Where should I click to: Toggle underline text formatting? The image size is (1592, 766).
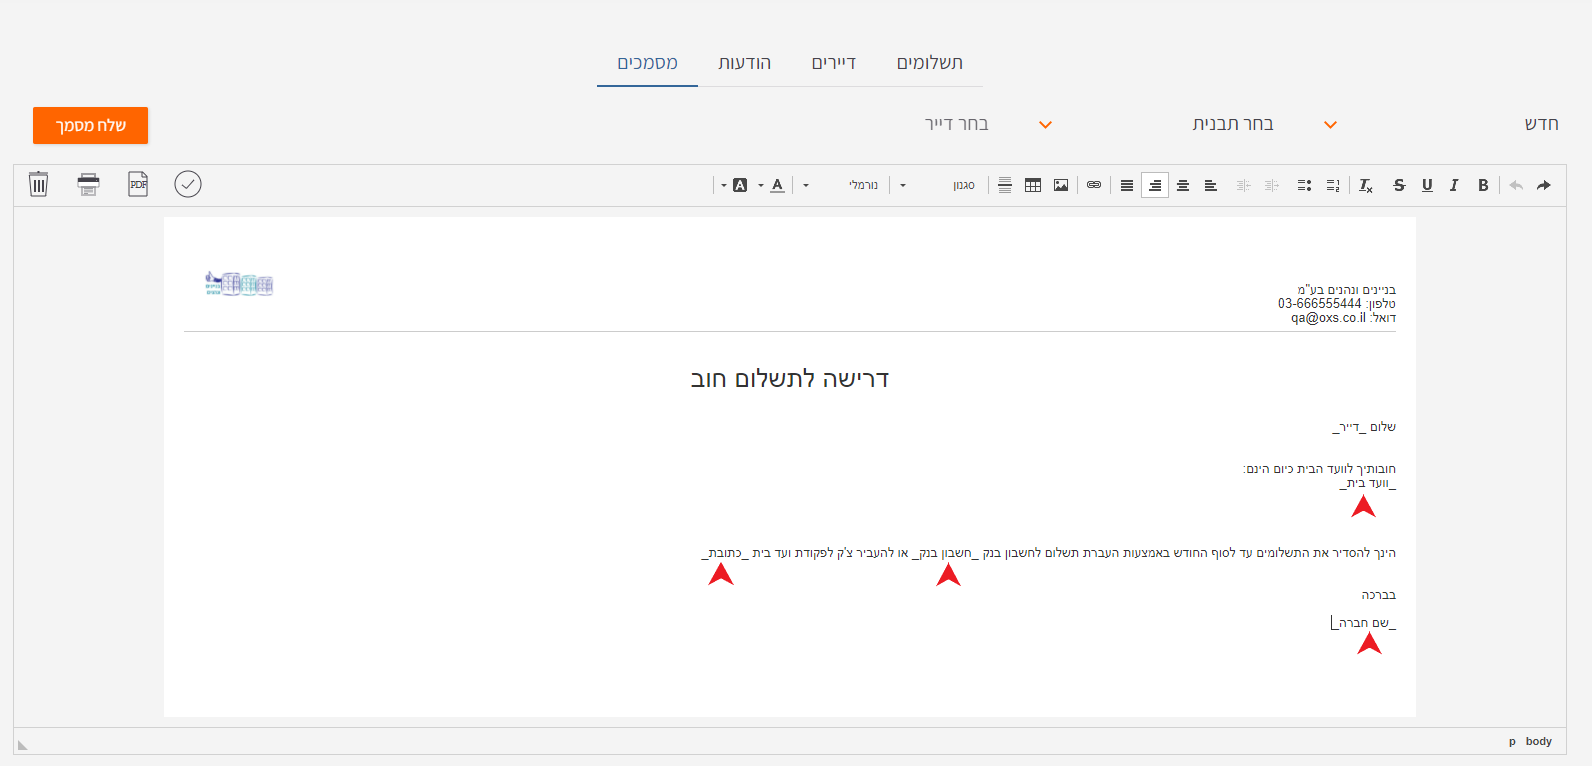pyautogui.click(x=1427, y=185)
